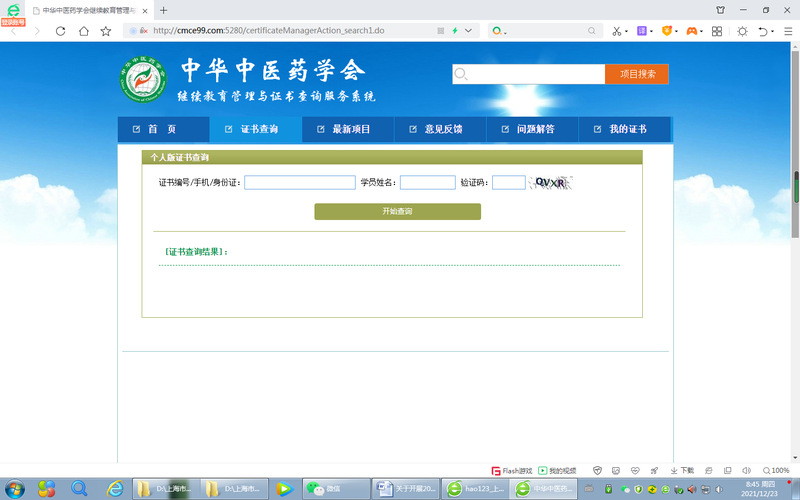
Task: Click the taskbar blue magnifier search icon
Action: 79,489
